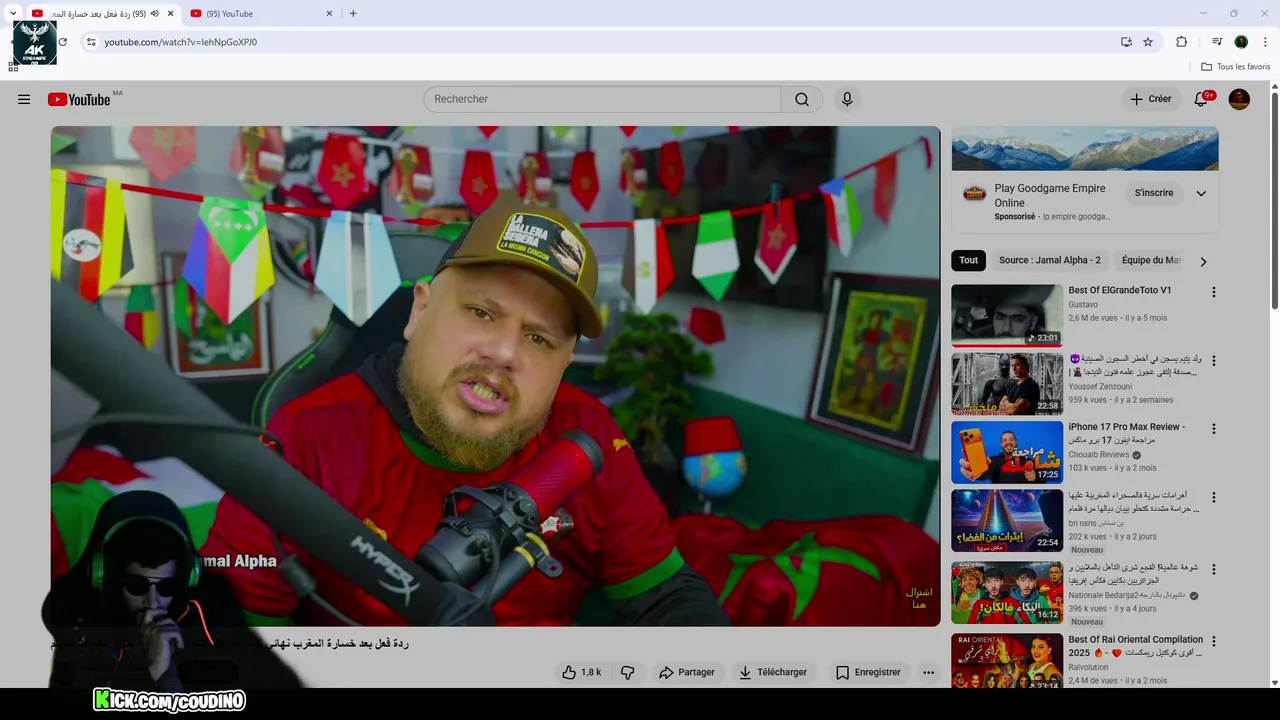
Task: Open options for Best Of Rai Oriental Compilation
Action: tap(1214, 641)
